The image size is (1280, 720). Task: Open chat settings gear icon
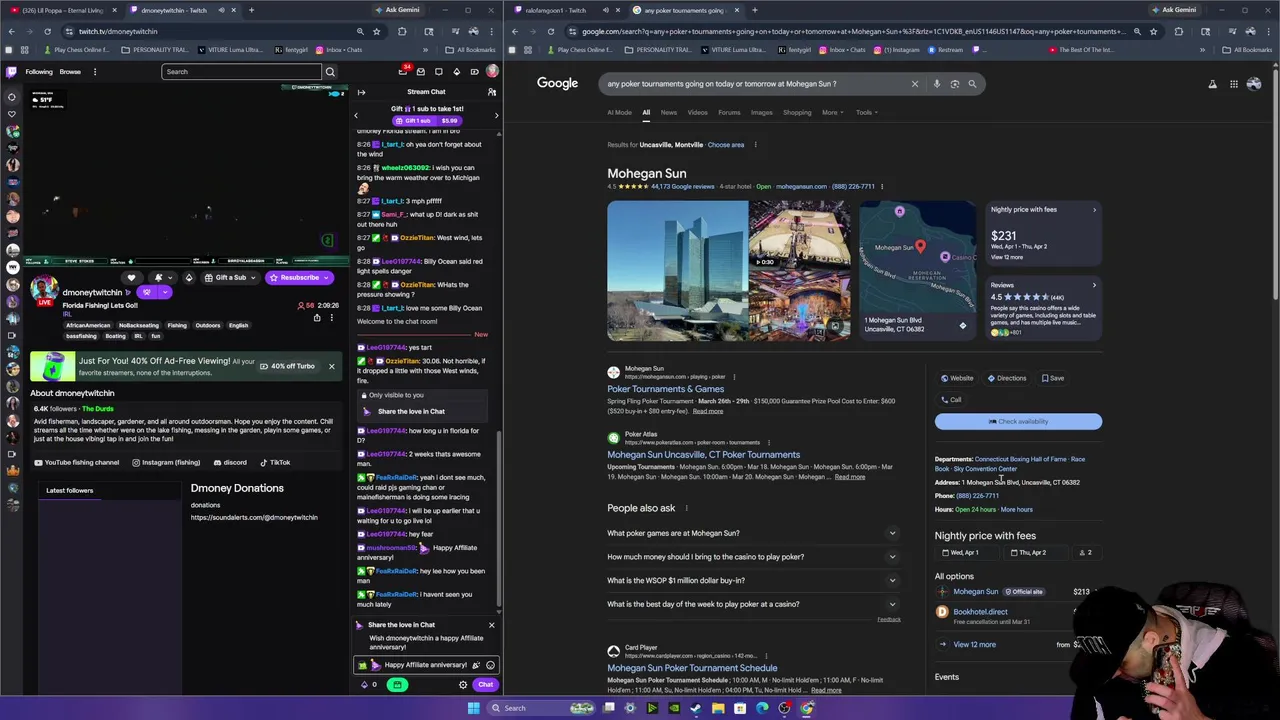[463, 685]
